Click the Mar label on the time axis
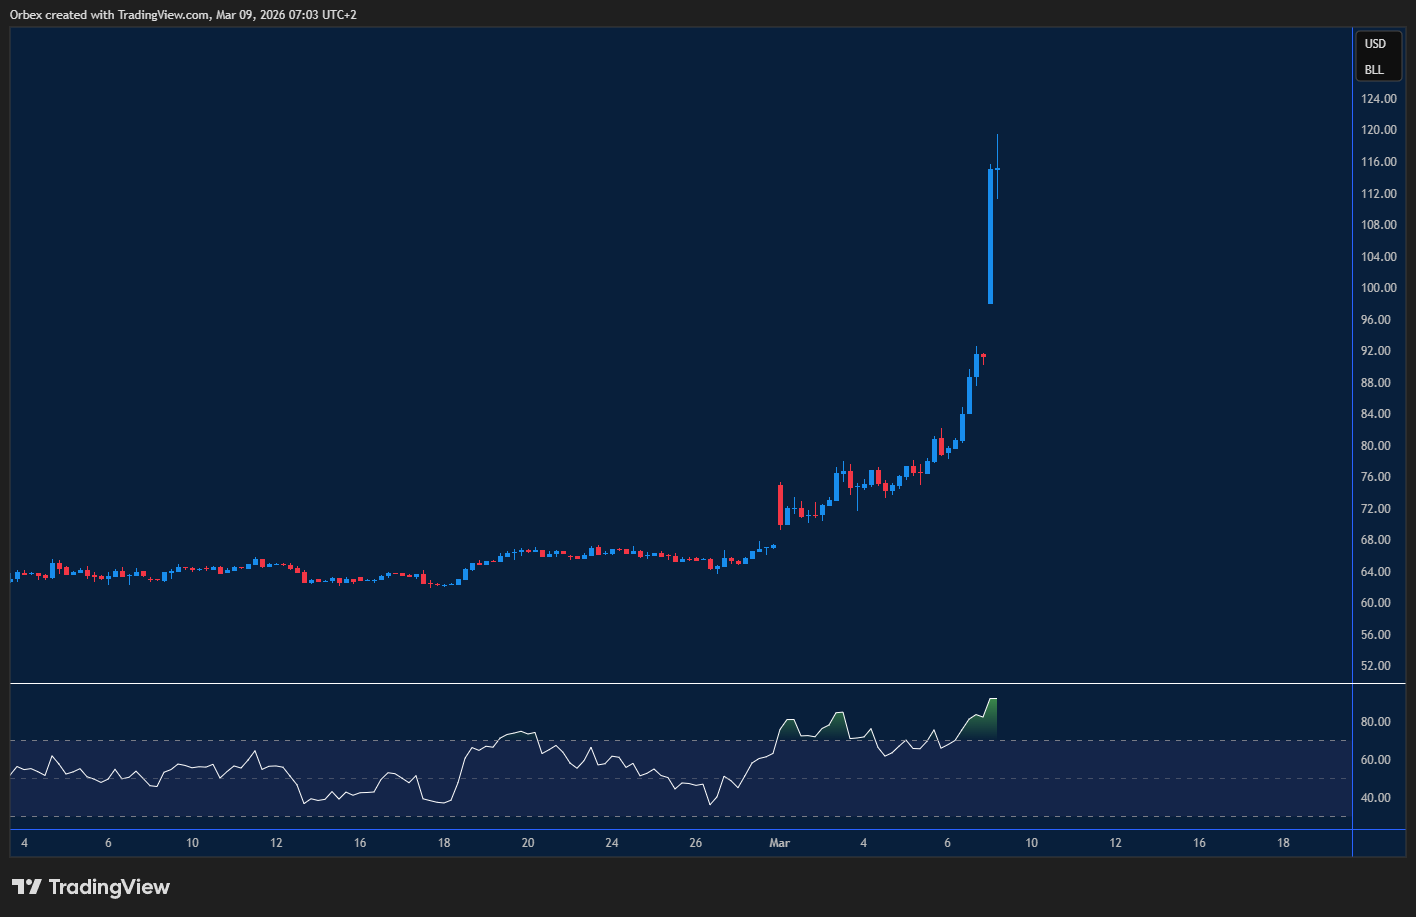This screenshot has height=917, width=1416. pyautogui.click(x=780, y=843)
